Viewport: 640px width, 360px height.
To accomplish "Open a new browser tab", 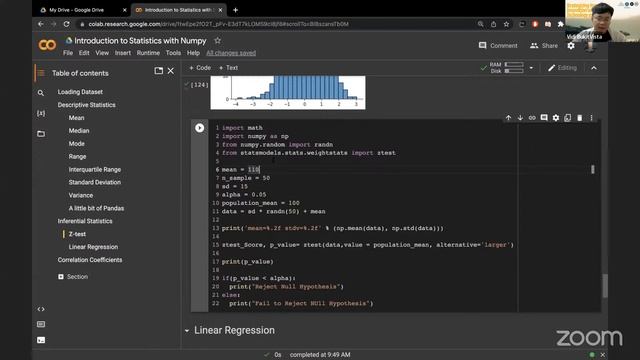I will click(236, 10).
